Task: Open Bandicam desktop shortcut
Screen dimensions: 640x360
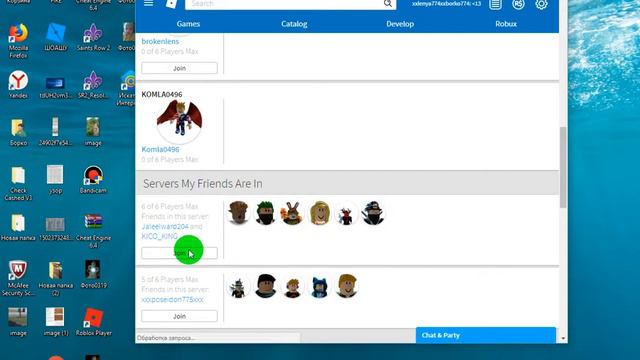Action: click(93, 180)
